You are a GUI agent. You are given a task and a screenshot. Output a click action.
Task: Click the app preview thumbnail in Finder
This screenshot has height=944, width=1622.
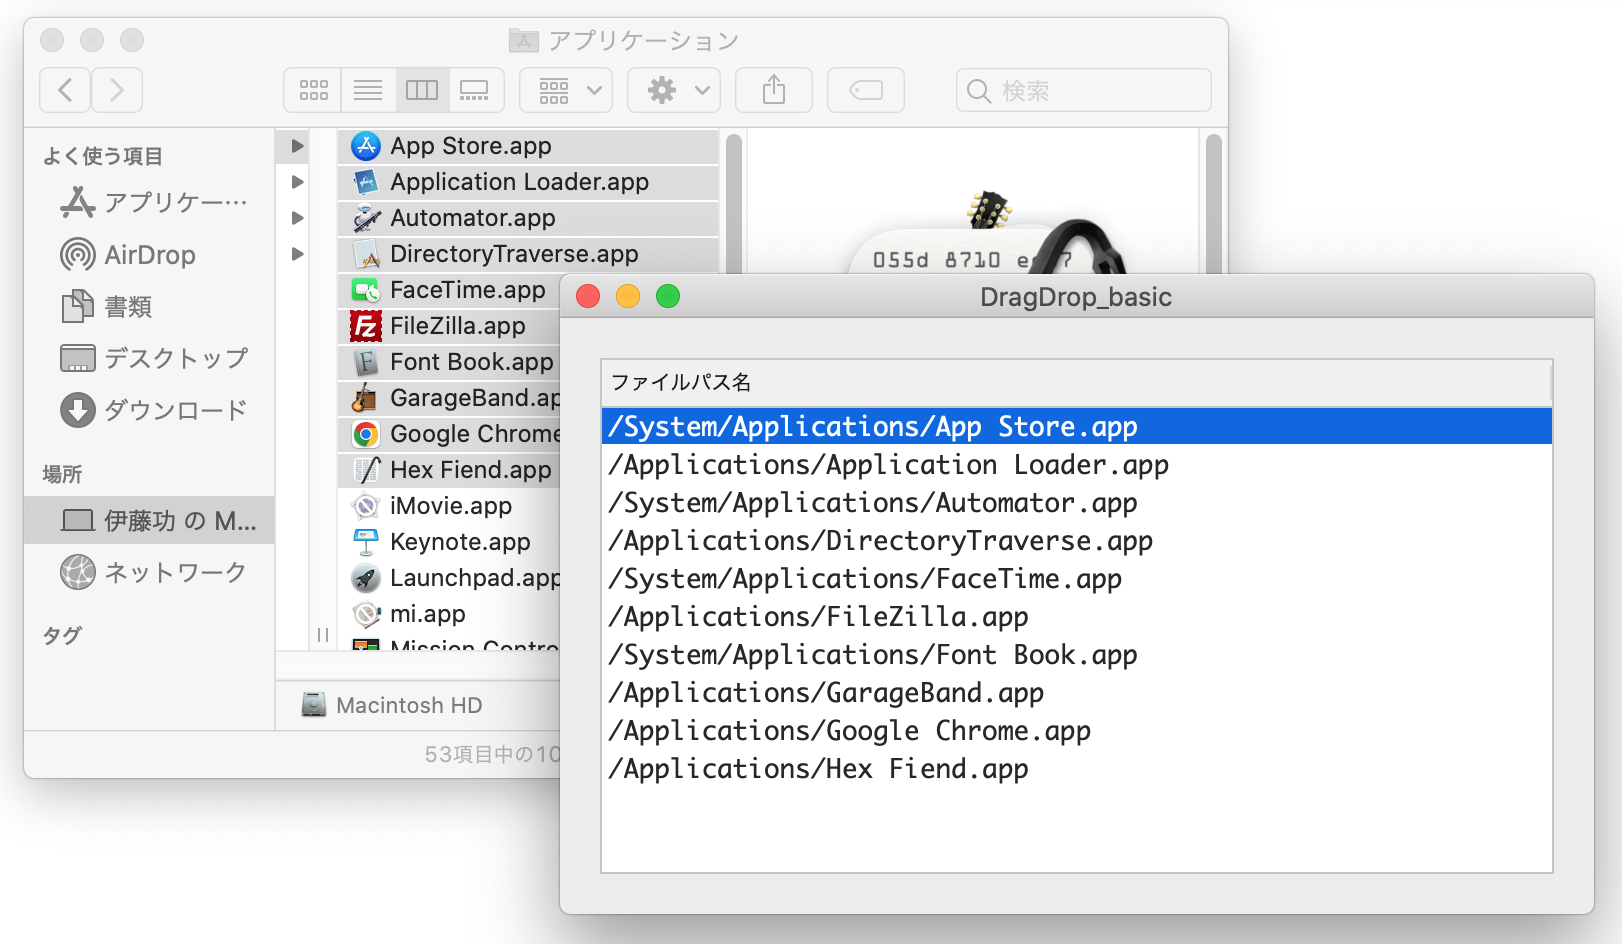pyautogui.click(x=990, y=232)
